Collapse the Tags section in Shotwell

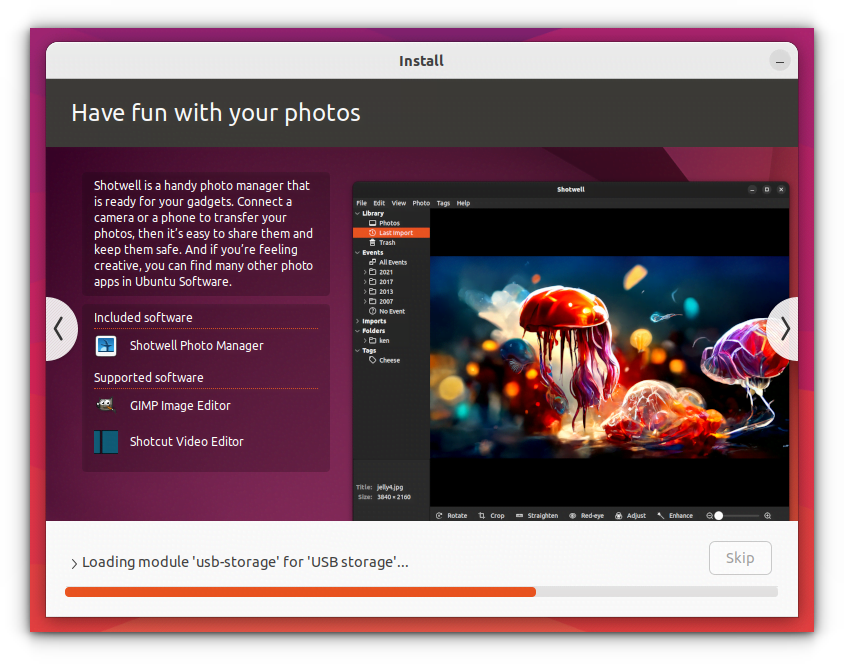pos(357,350)
